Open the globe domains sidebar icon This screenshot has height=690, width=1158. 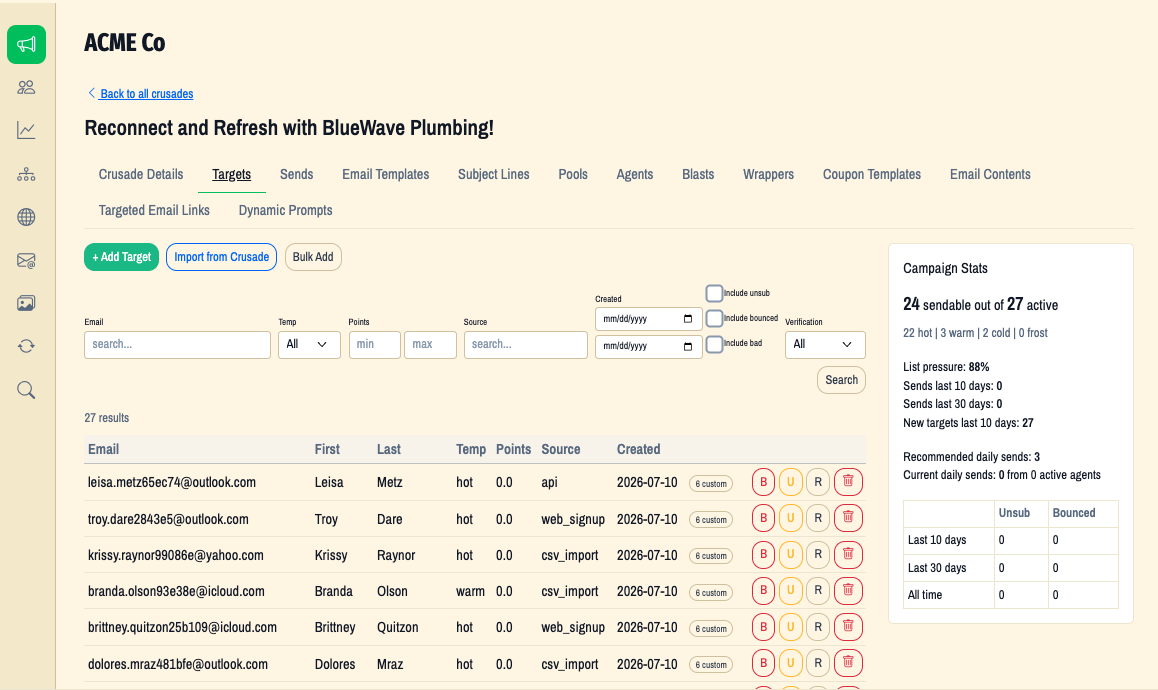27,217
